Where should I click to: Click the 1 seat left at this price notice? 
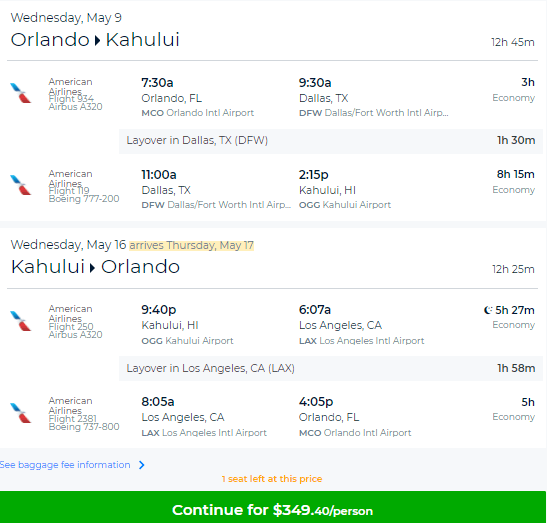coord(272,479)
